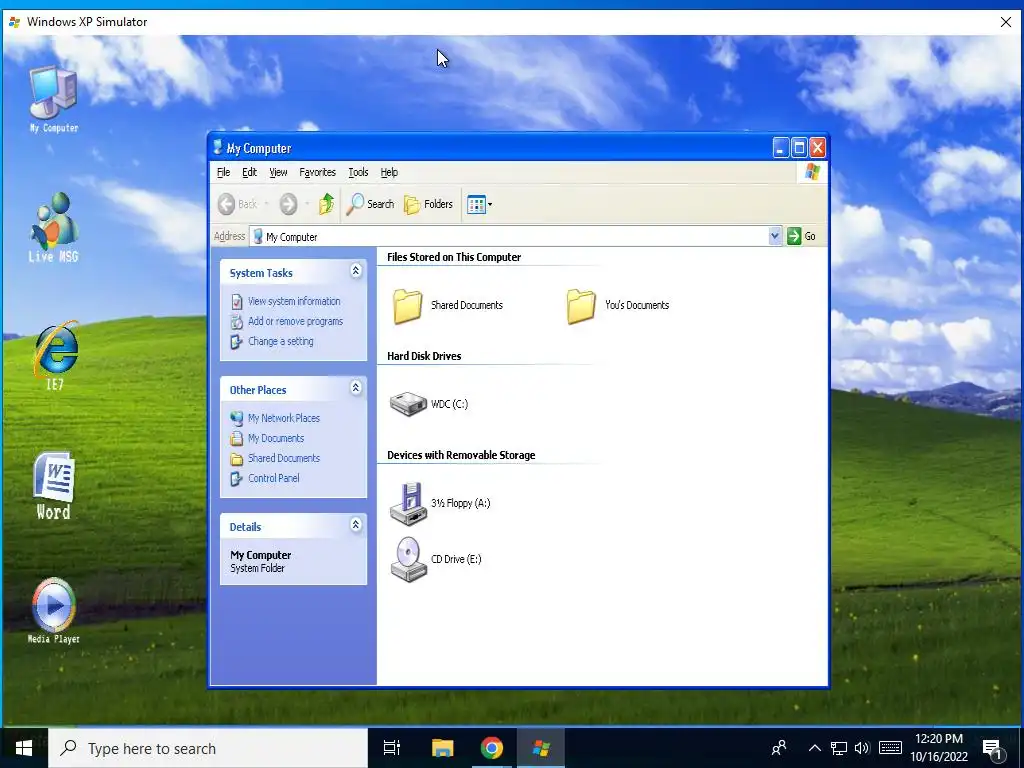Image resolution: width=1024 pixels, height=768 pixels.
Task: Open the People icon in system tray
Action: (x=778, y=748)
